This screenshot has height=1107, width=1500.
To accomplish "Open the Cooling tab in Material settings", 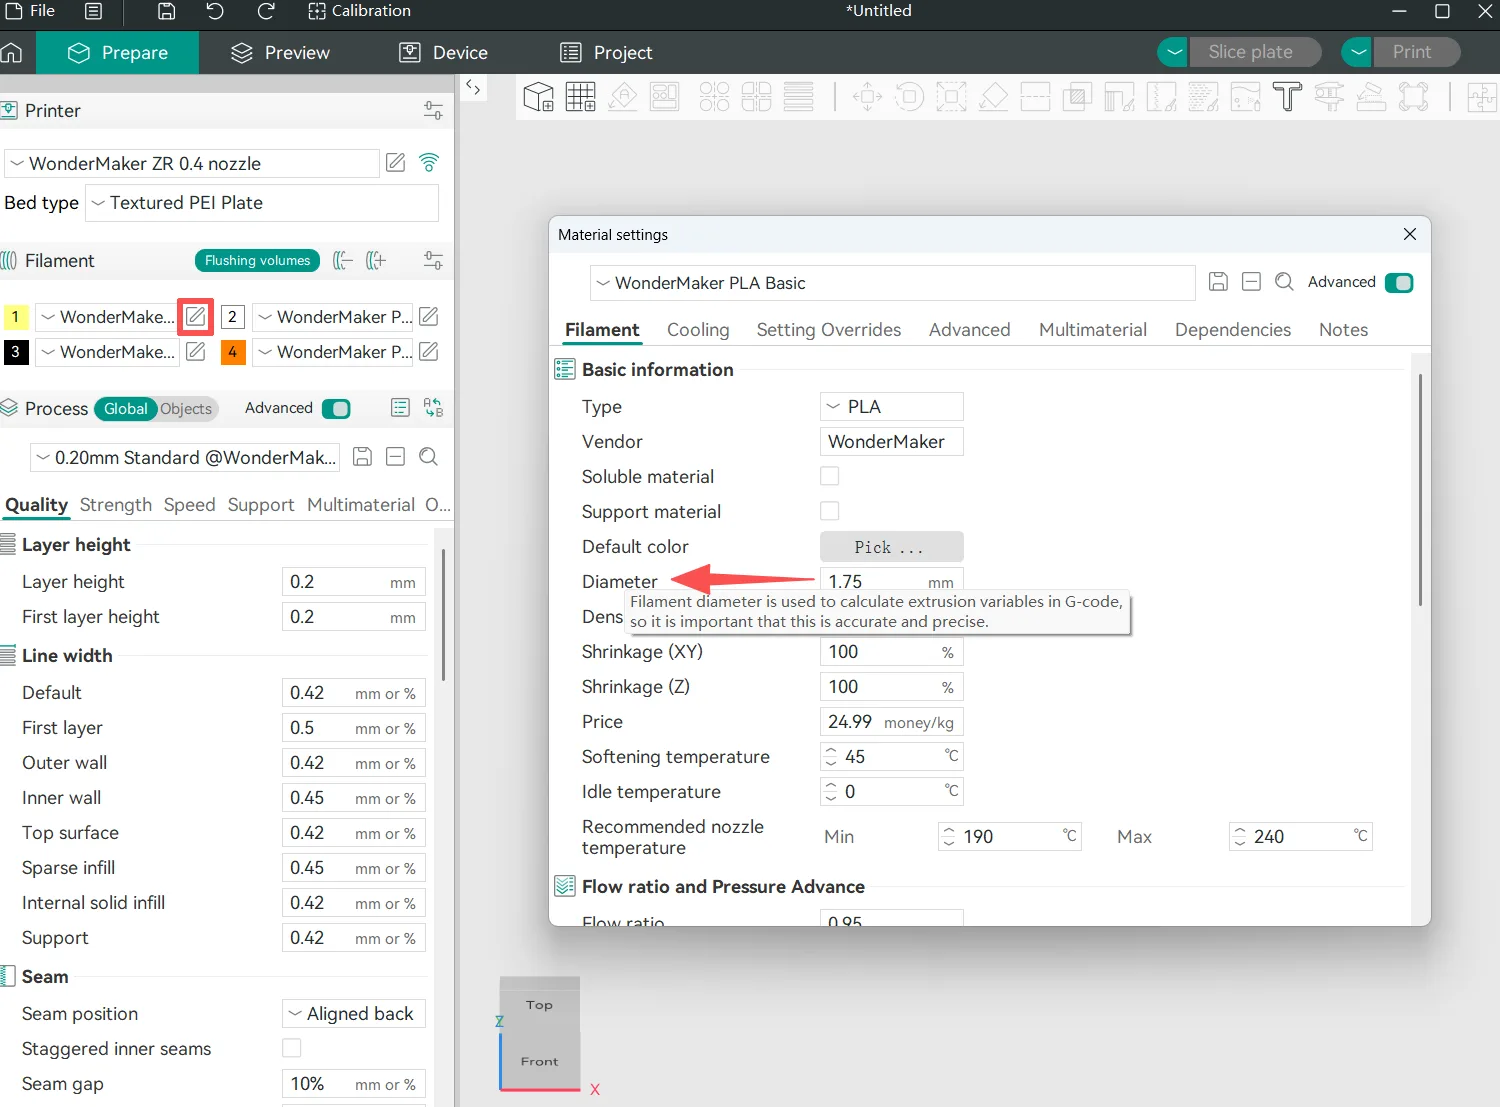I will 698,330.
